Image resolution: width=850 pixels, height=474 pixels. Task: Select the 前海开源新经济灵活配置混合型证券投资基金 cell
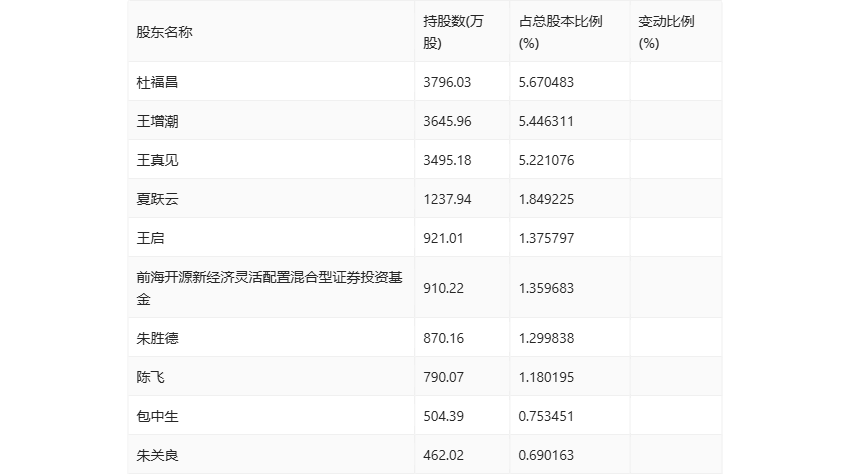point(269,288)
